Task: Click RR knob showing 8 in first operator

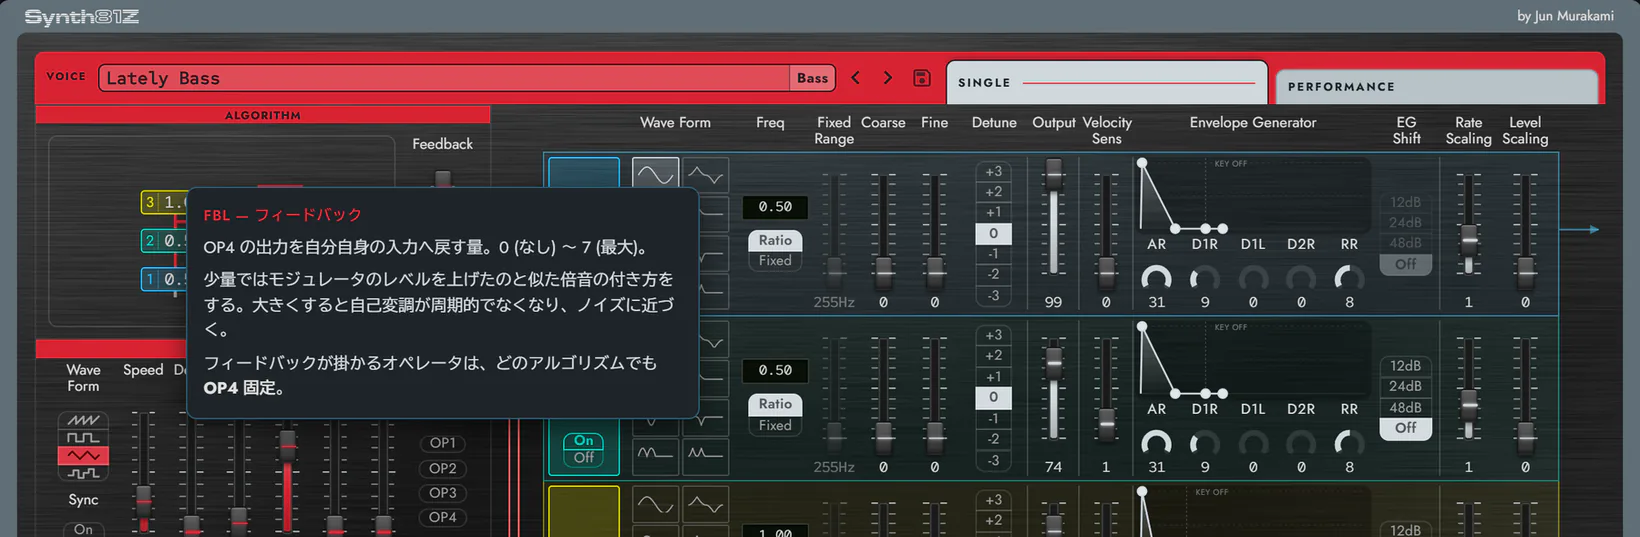Action: [x=1349, y=278]
